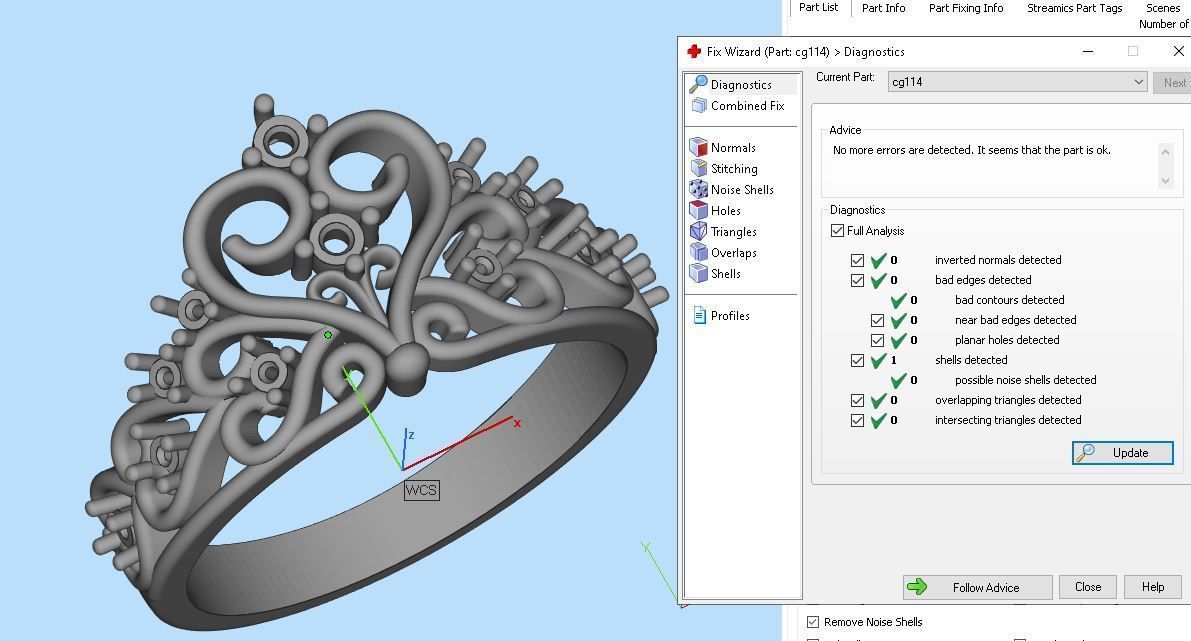
Task: Select the Combined Fix icon
Action: point(699,106)
